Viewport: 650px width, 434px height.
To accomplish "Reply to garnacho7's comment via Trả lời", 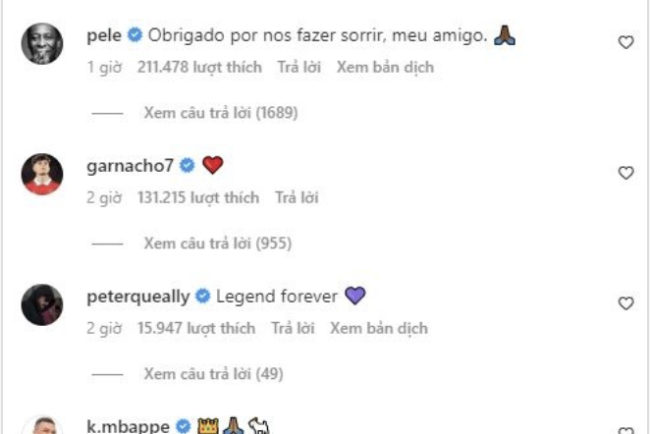I will point(297,198).
